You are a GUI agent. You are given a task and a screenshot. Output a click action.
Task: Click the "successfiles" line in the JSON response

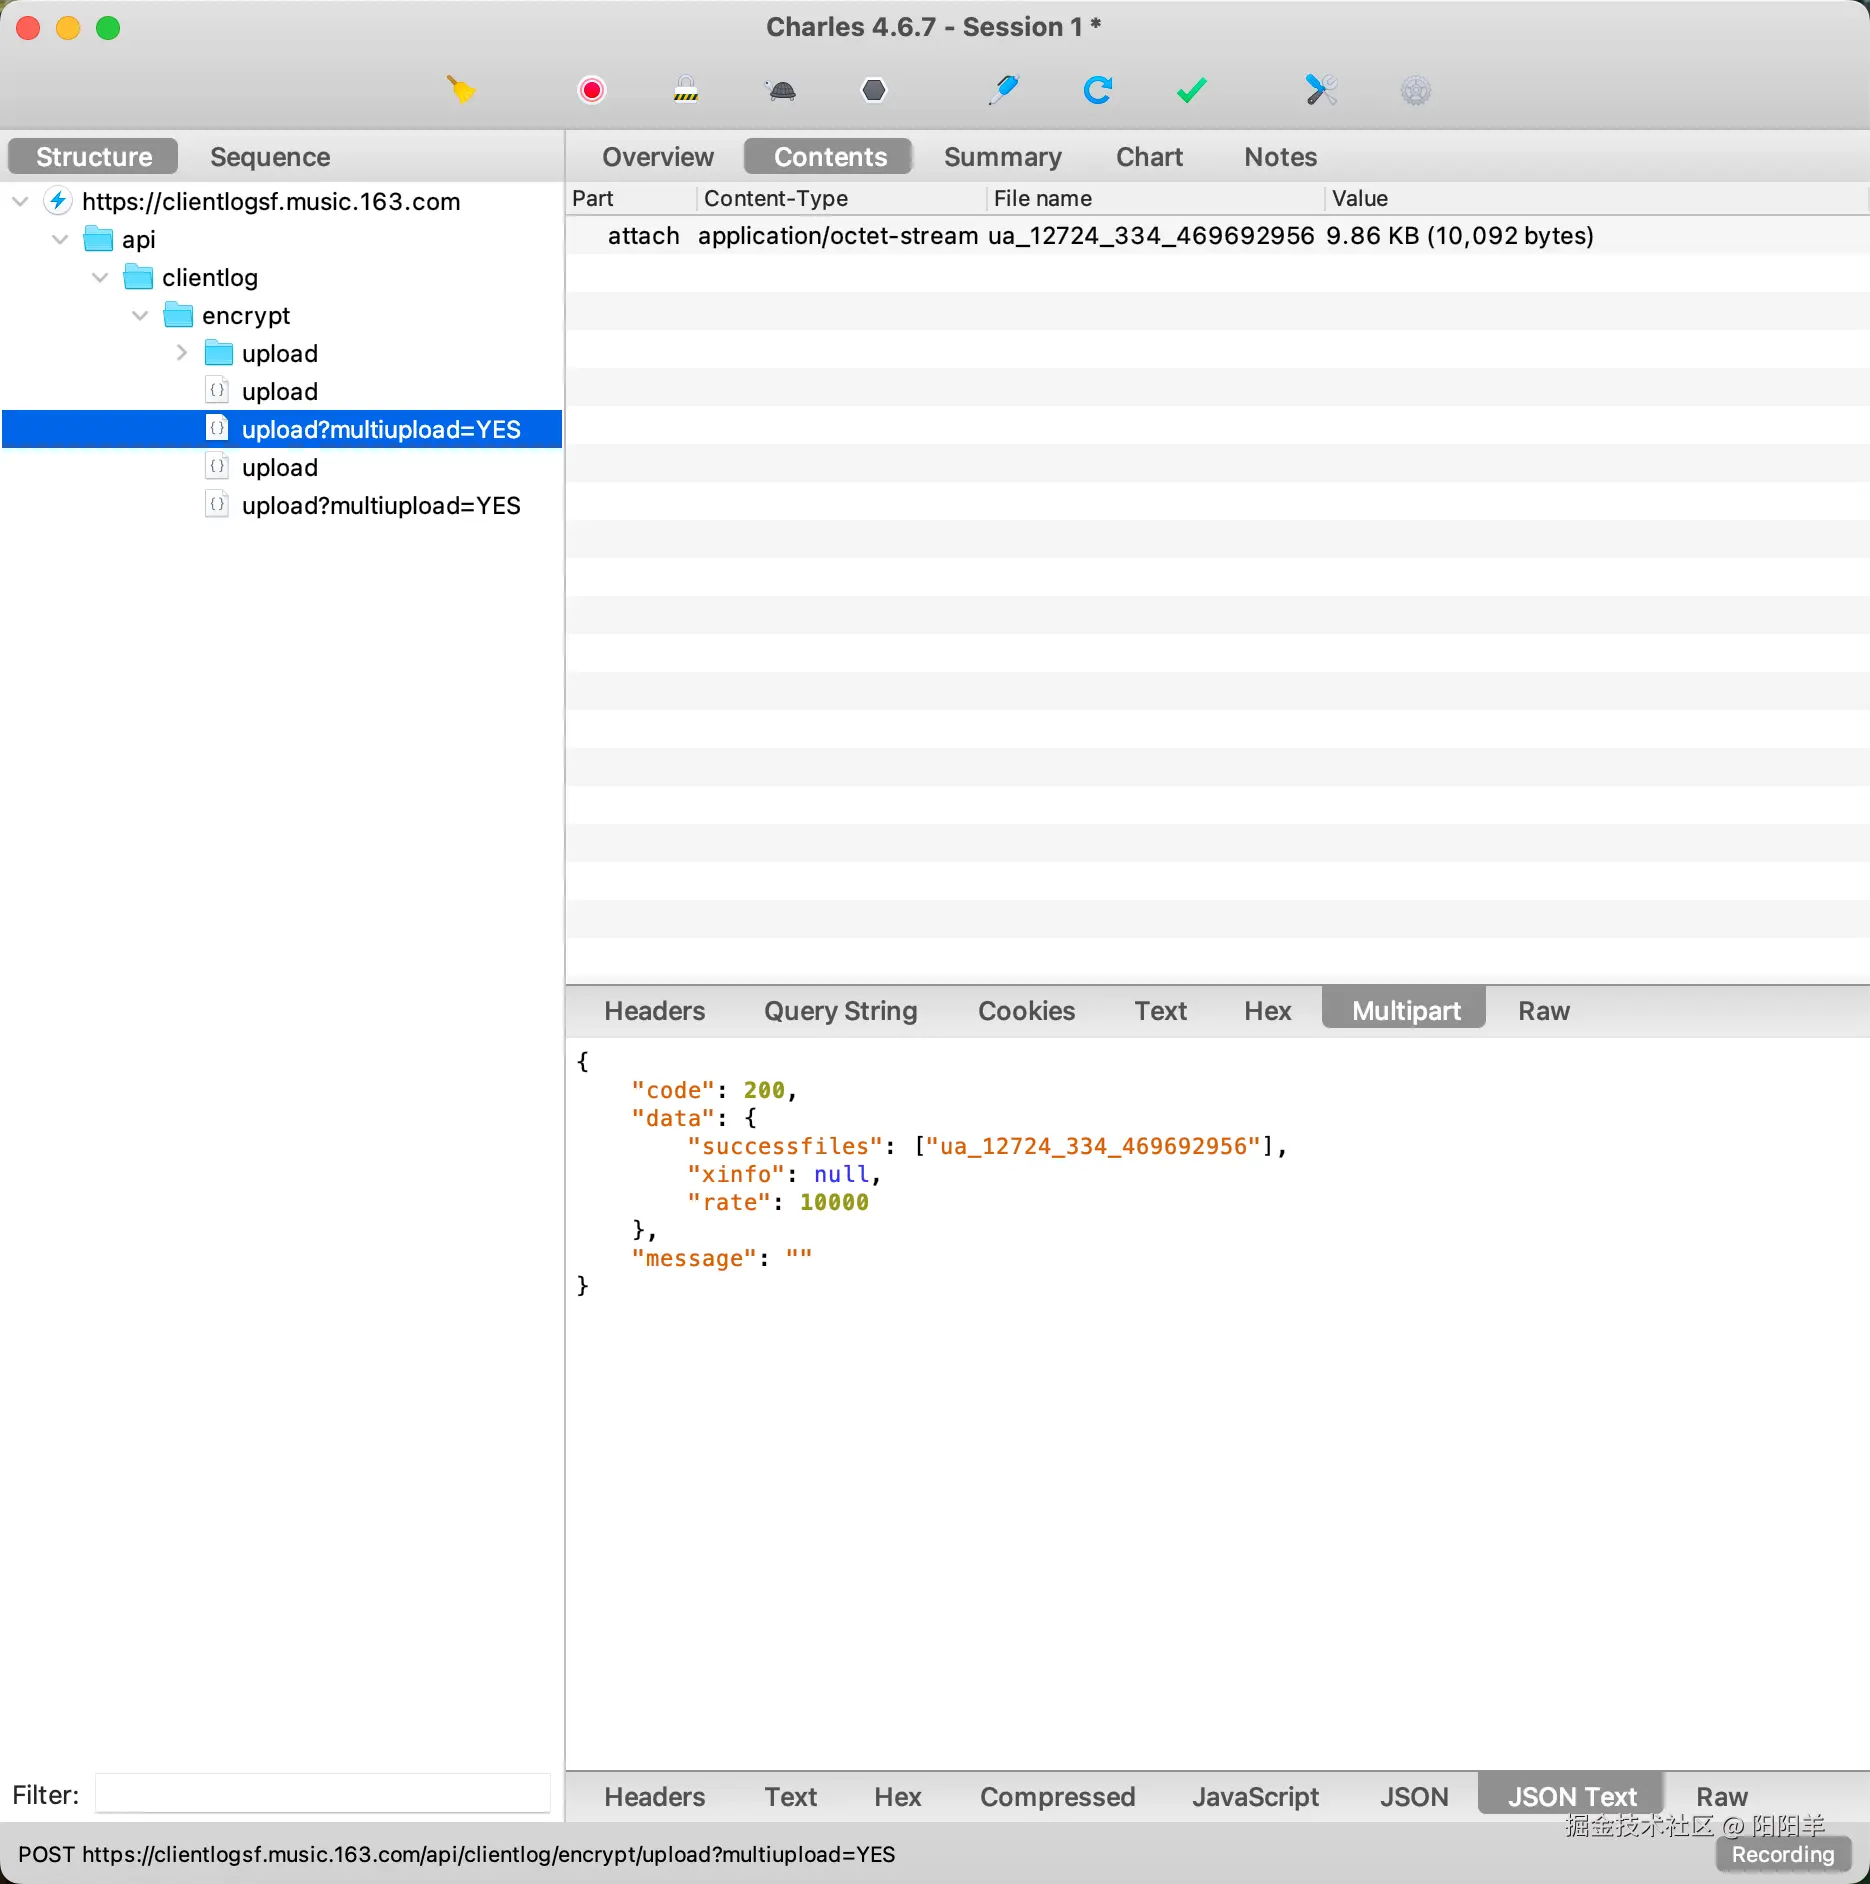[987, 1146]
